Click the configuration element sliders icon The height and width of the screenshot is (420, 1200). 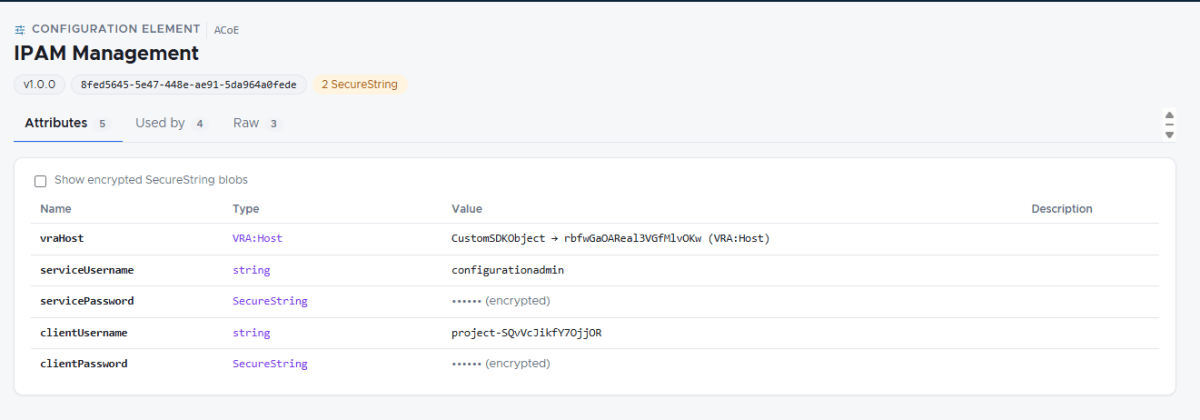tap(20, 30)
